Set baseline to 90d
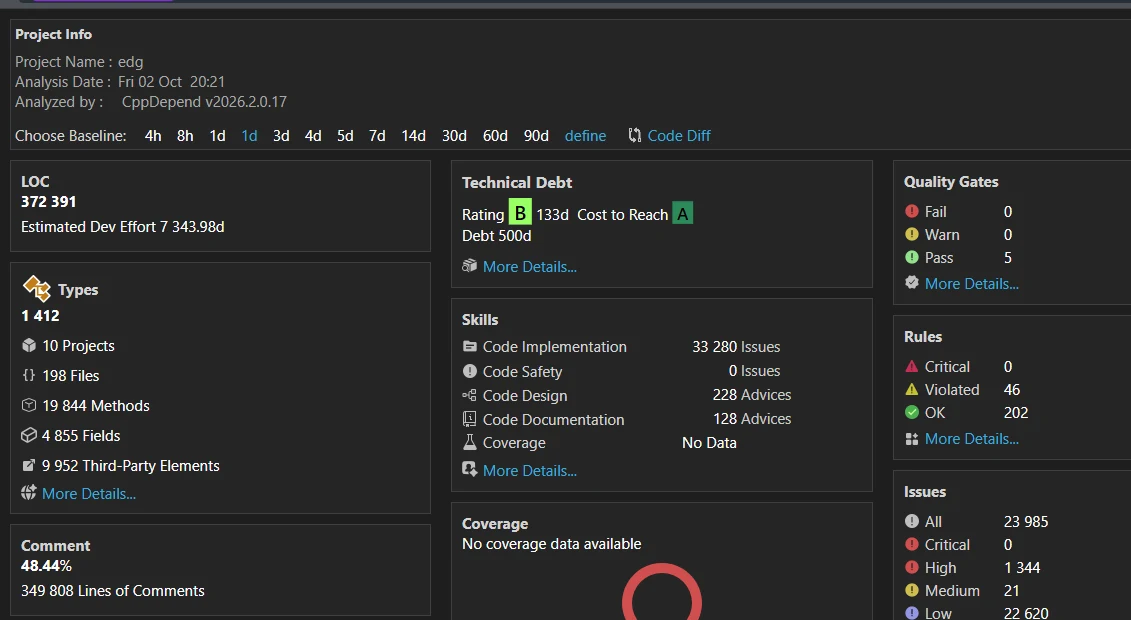This screenshot has height=620, width=1131. click(x=537, y=136)
